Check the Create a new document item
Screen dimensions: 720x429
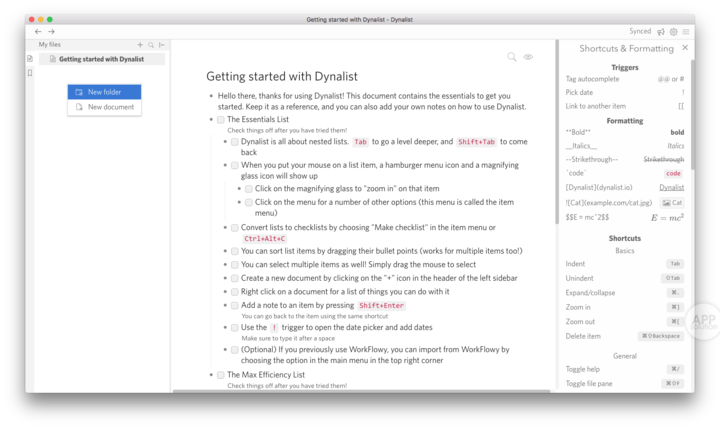click(235, 278)
